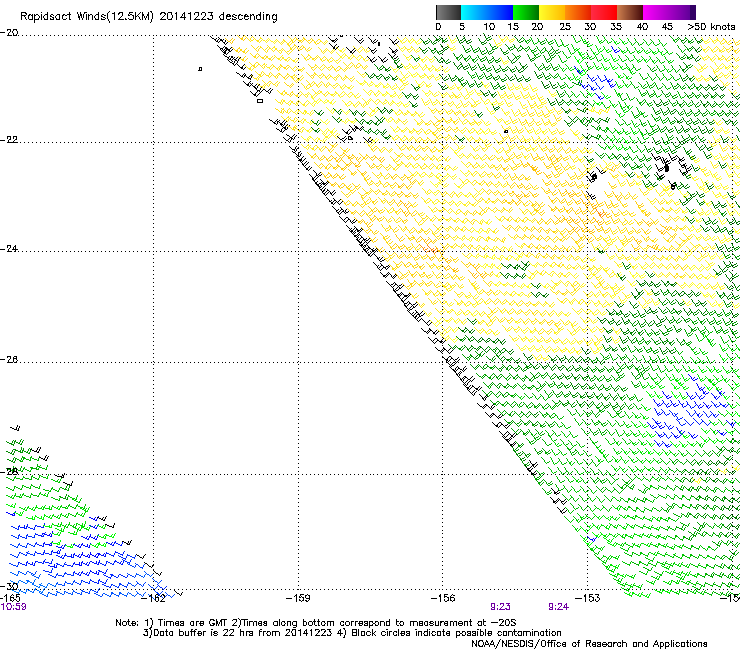Click the '-153' longitude axis label
The image size is (740, 650).
click(x=588, y=599)
